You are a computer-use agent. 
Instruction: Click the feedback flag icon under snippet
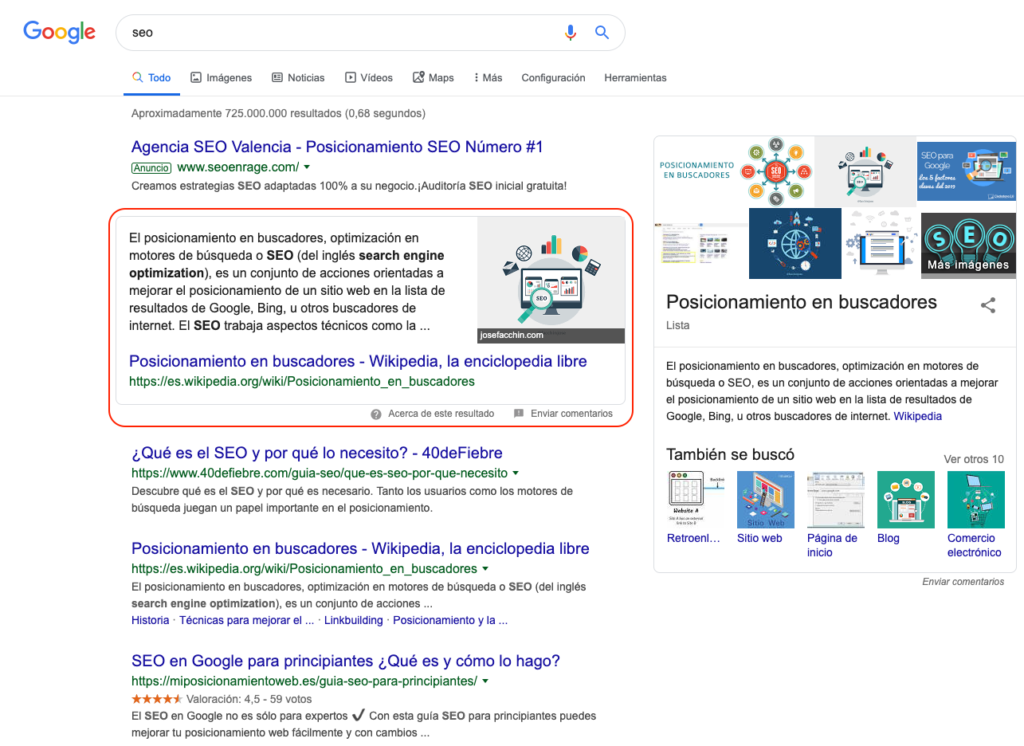coord(519,414)
